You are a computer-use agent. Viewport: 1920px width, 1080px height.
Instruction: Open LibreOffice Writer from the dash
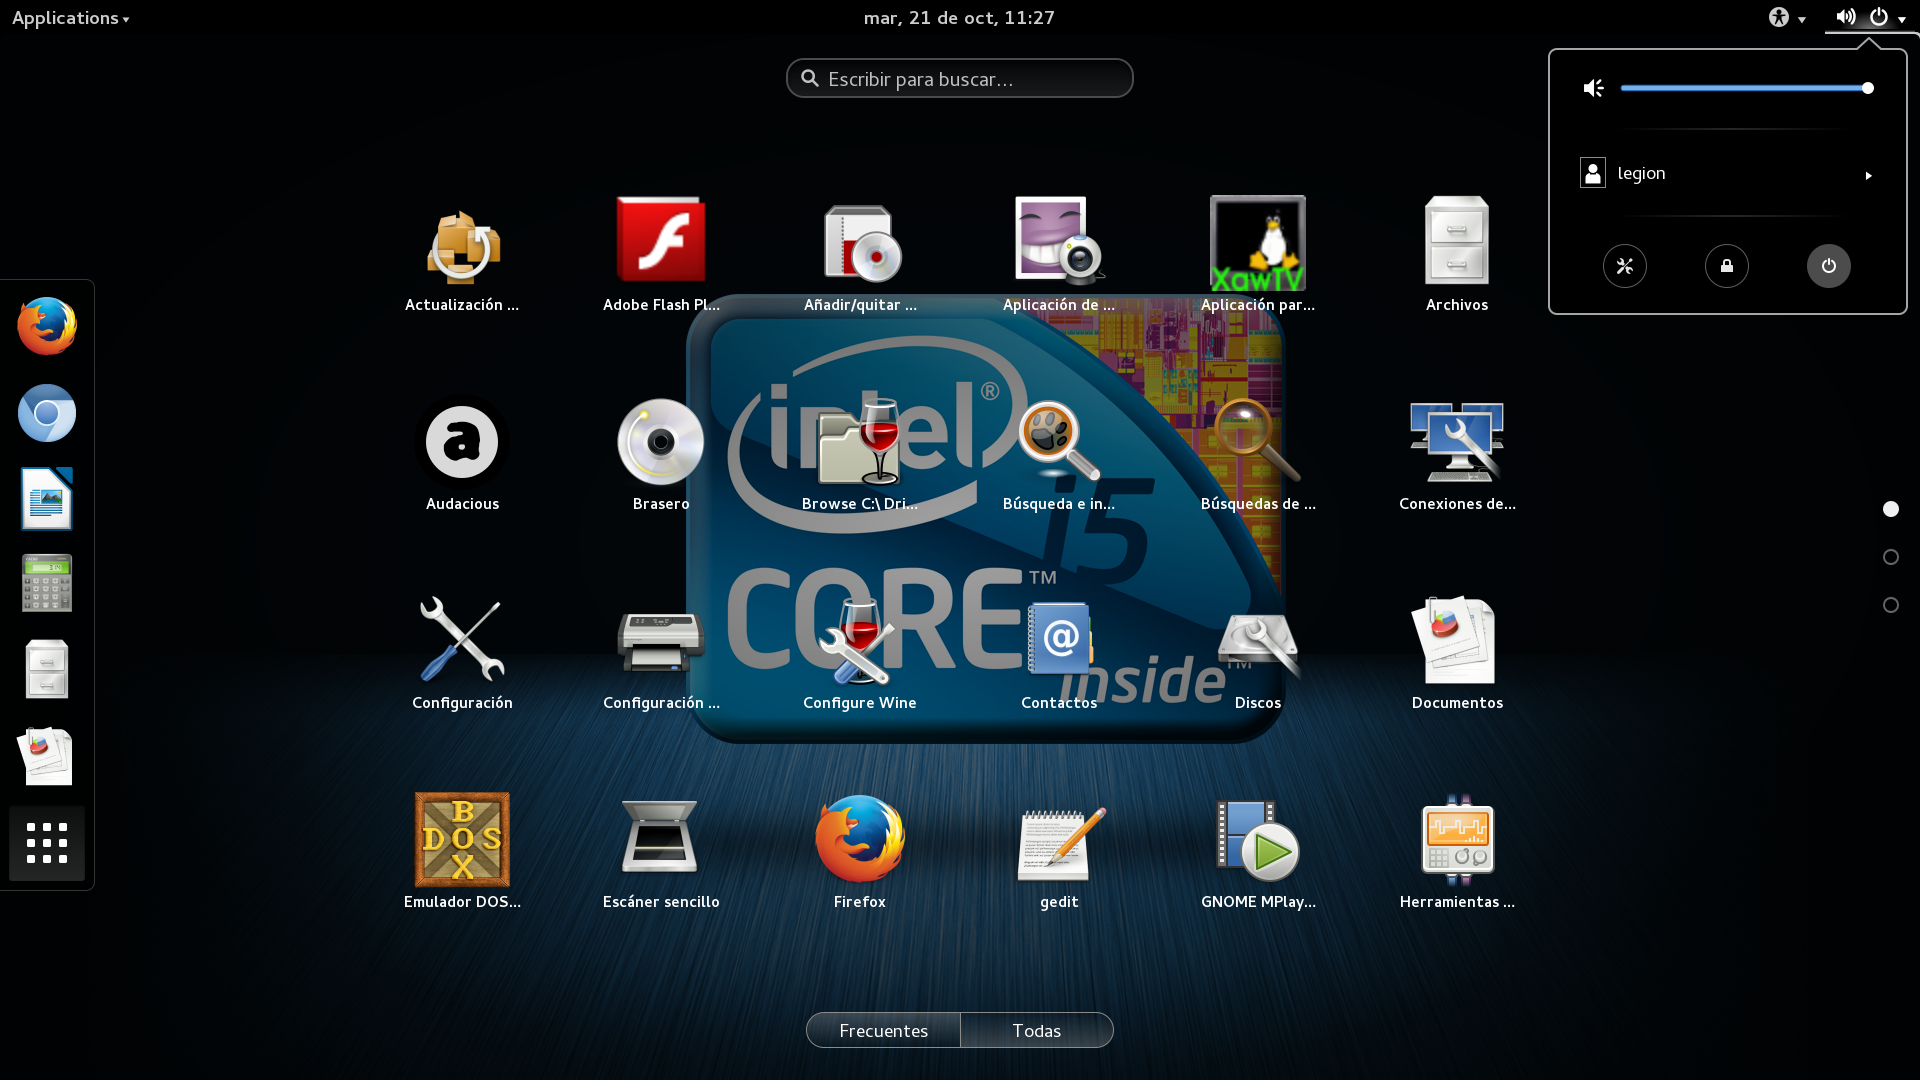coord(47,498)
